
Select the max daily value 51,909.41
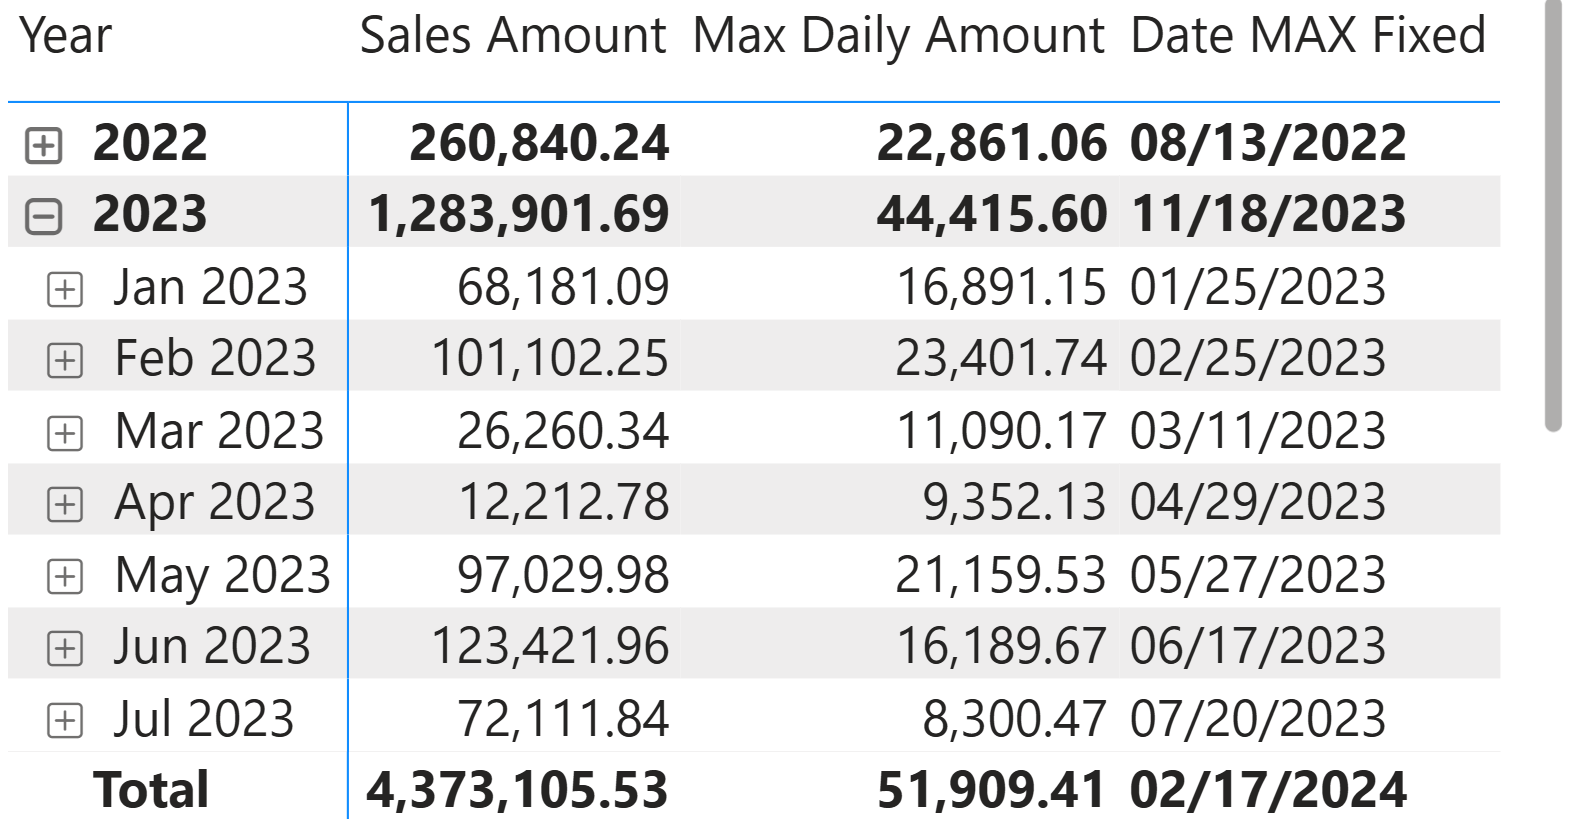(991, 790)
